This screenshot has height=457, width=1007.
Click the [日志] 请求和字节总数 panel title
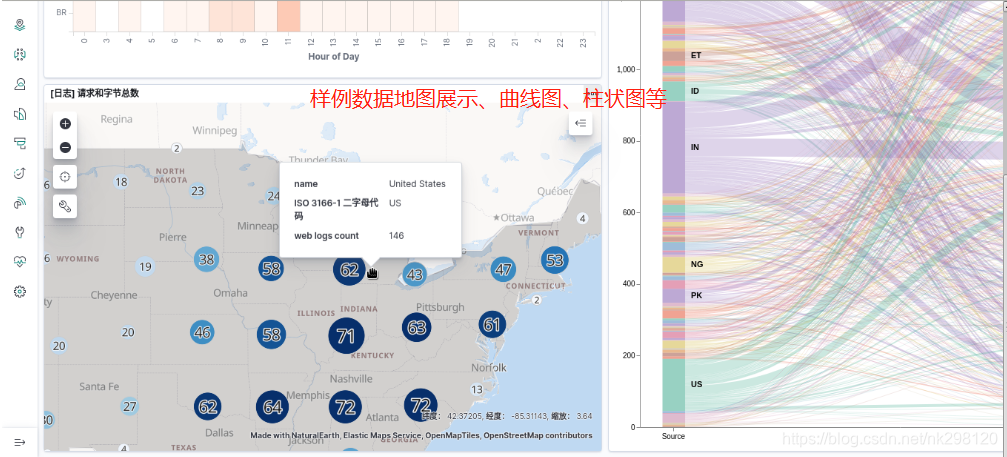tap(94, 93)
